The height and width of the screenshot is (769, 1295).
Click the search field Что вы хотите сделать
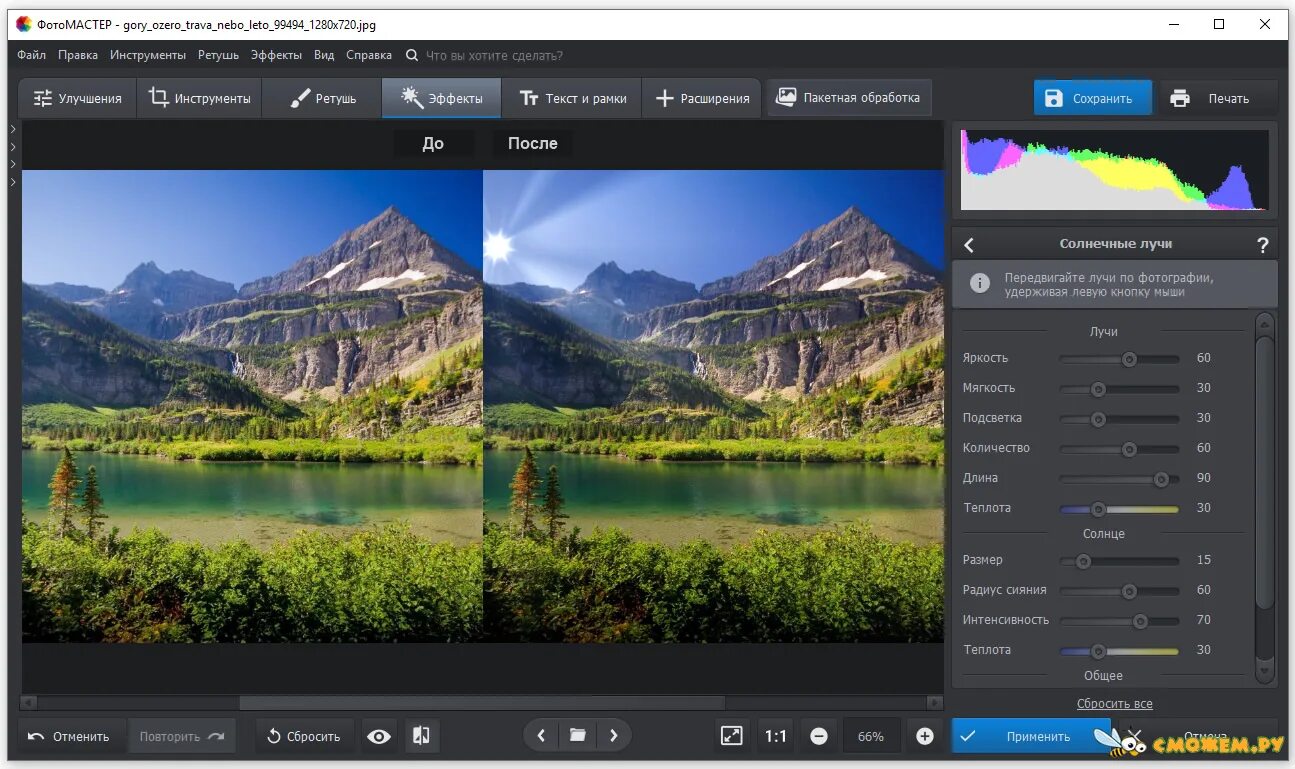point(494,55)
